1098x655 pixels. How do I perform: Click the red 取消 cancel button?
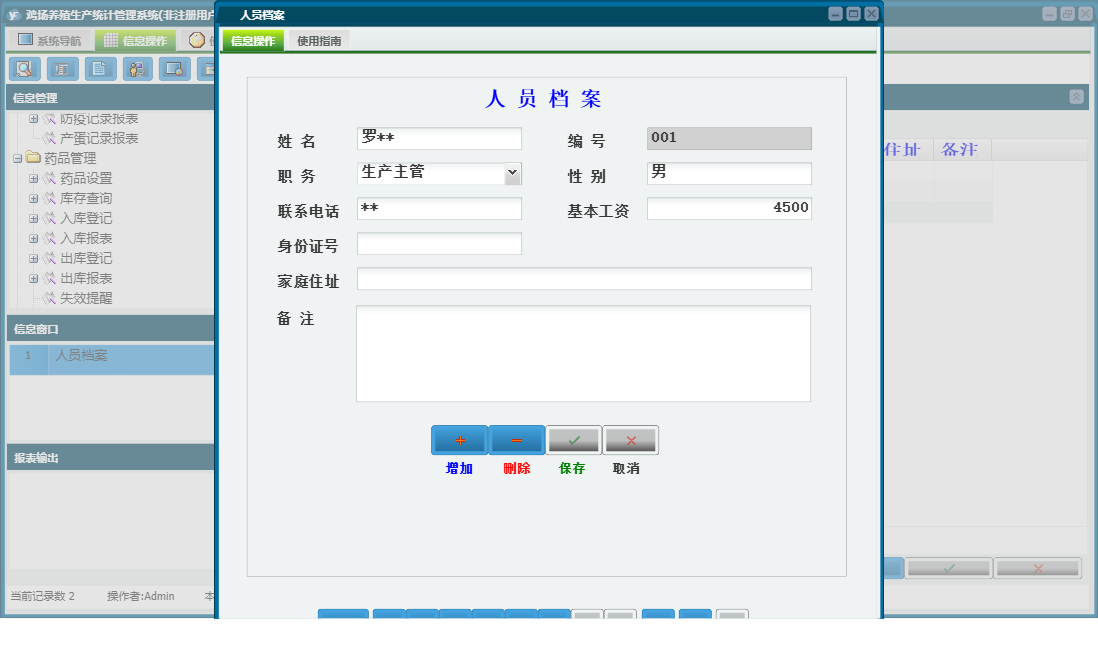click(x=630, y=439)
